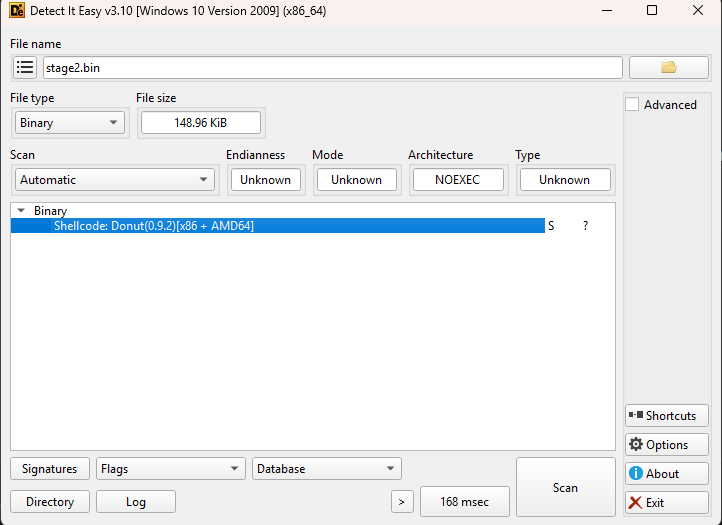Focus the stage2.bin file name field
This screenshot has height=525, width=722.
coord(333,68)
